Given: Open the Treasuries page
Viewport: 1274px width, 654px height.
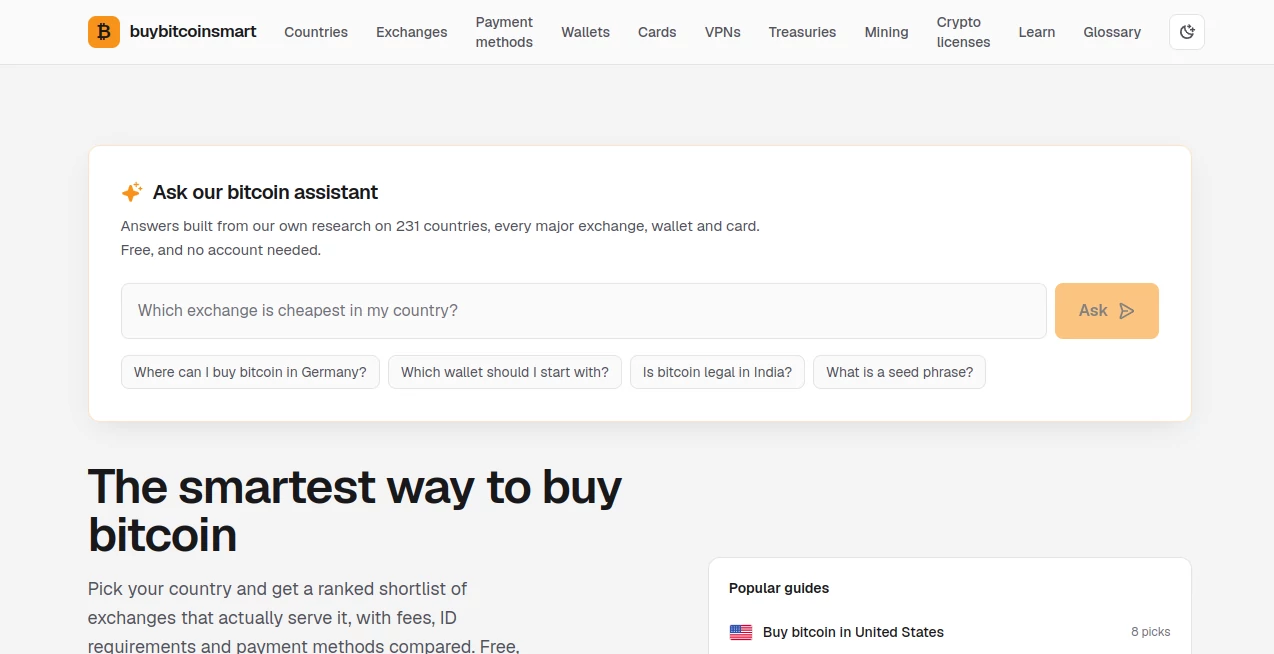Looking at the screenshot, I should pos(802,32).
